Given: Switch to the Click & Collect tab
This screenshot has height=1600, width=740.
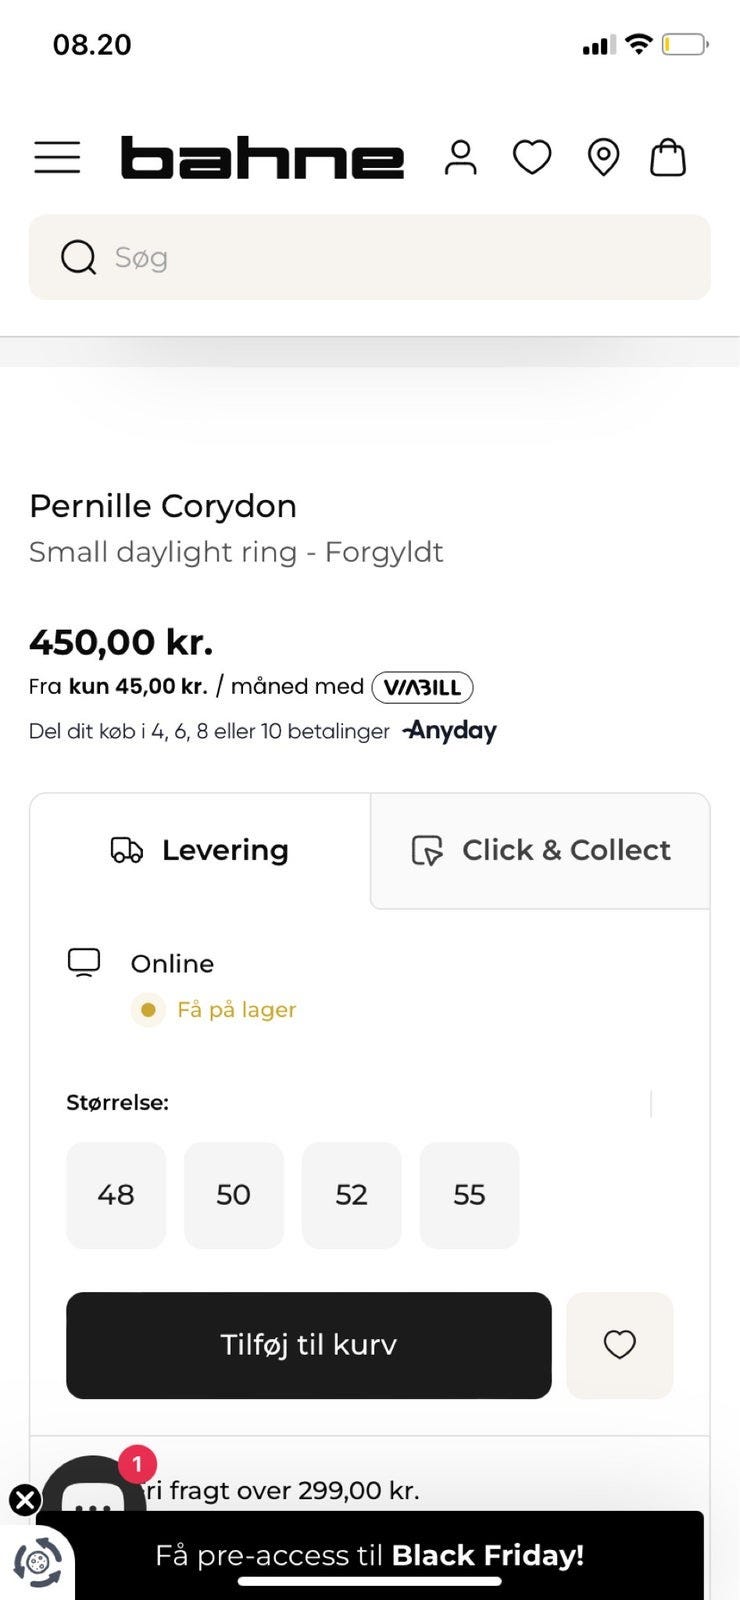Looking at the screenshot, I should click(x=541, y=850).
